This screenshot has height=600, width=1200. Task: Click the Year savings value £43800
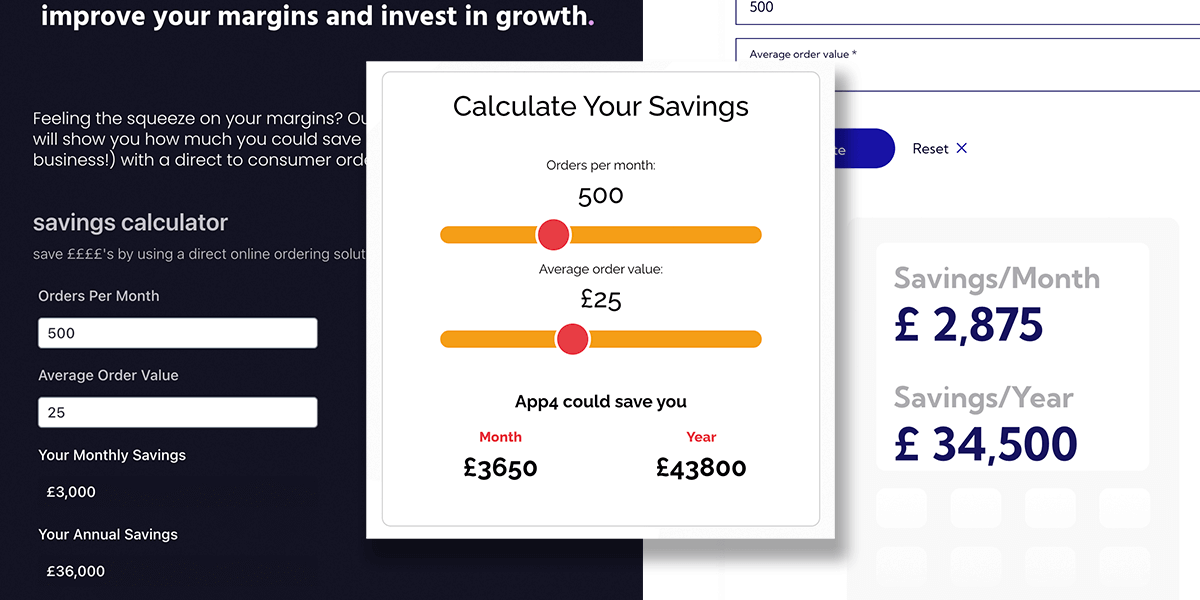(x=701, y=467)
